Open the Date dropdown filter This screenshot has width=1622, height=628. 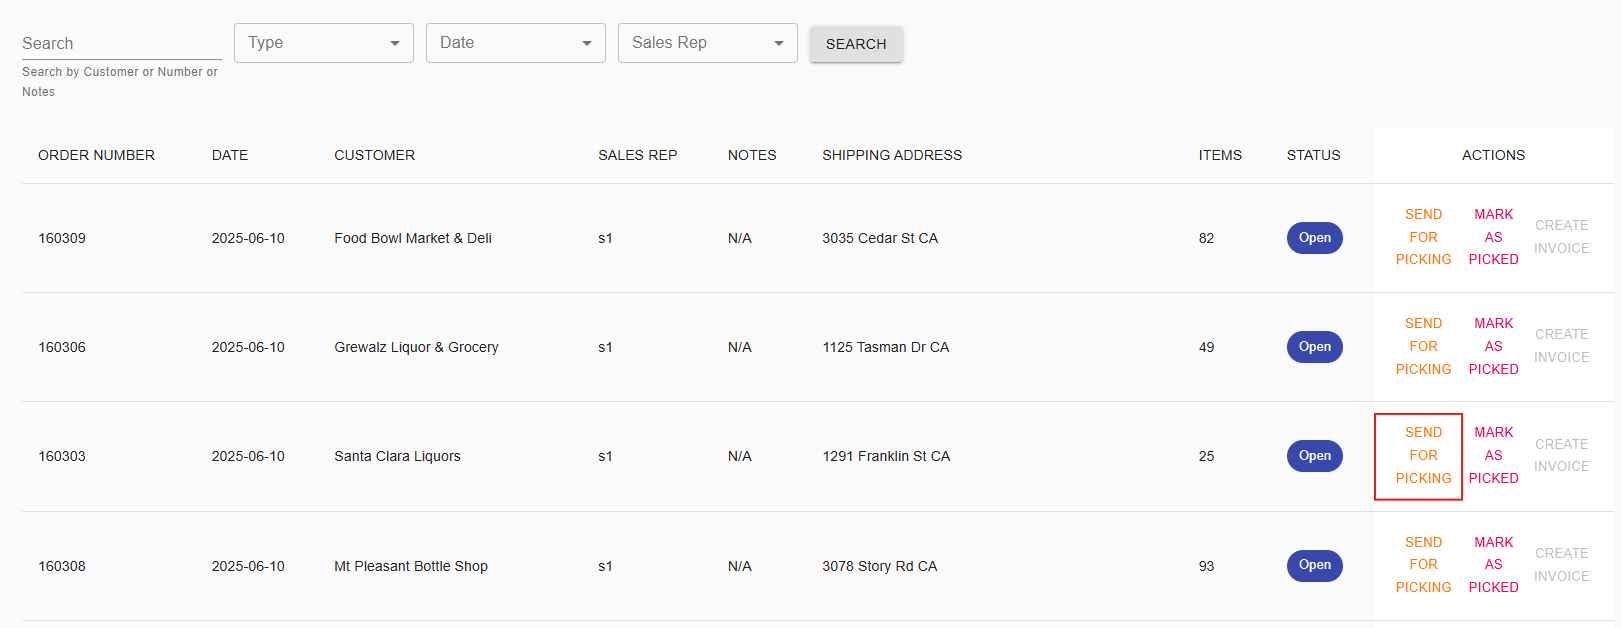click(514, 42)
